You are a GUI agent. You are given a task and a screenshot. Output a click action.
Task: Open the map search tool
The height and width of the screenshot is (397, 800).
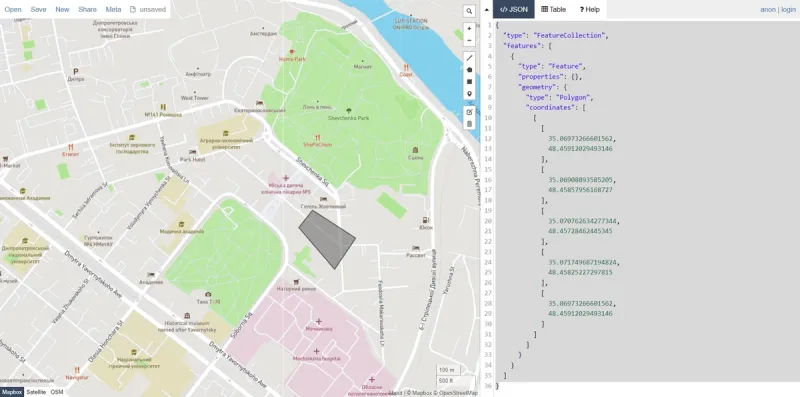[x=469, y=12]
